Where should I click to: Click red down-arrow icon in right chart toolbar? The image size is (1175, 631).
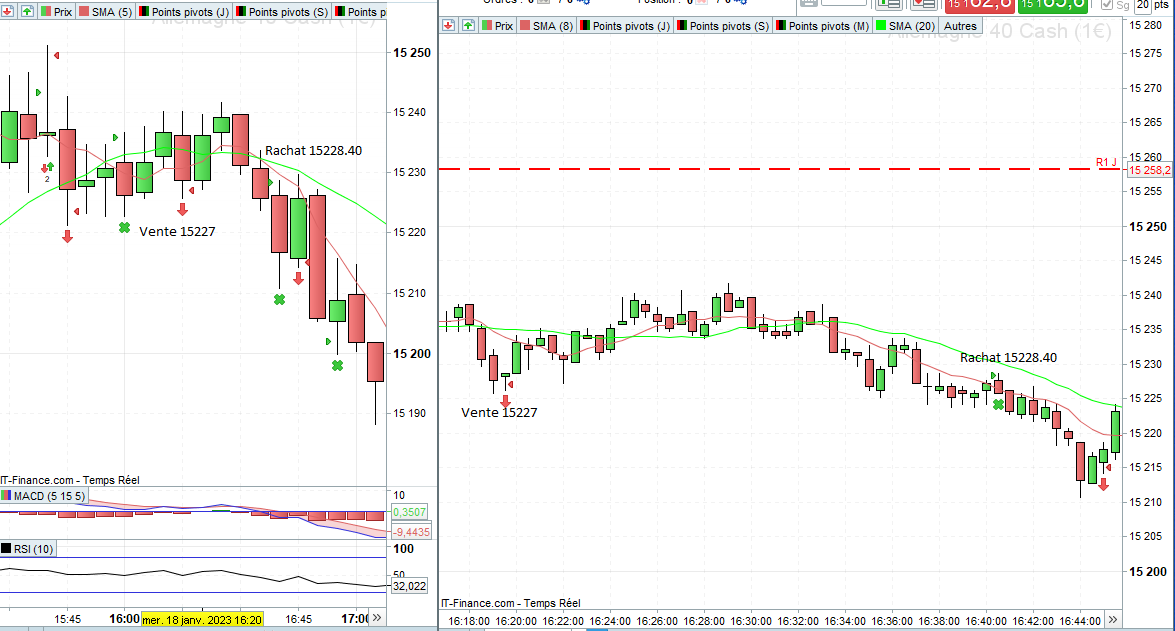point(448,25)
